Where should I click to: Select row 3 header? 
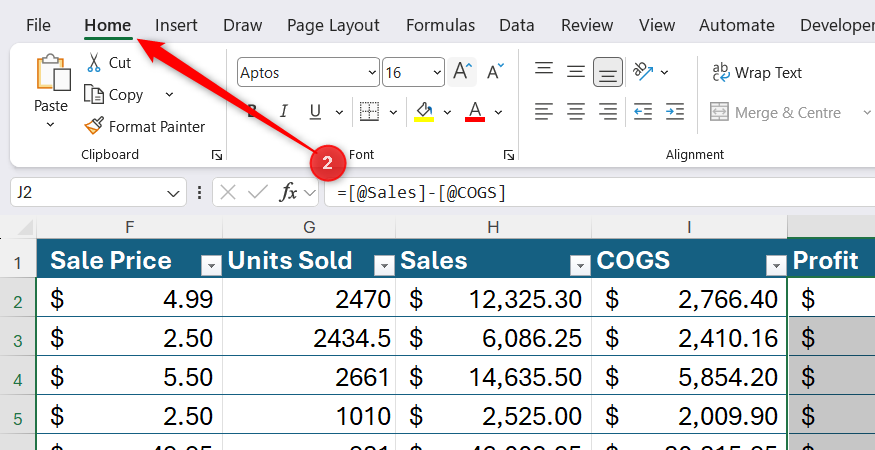(x=18, y=339)
